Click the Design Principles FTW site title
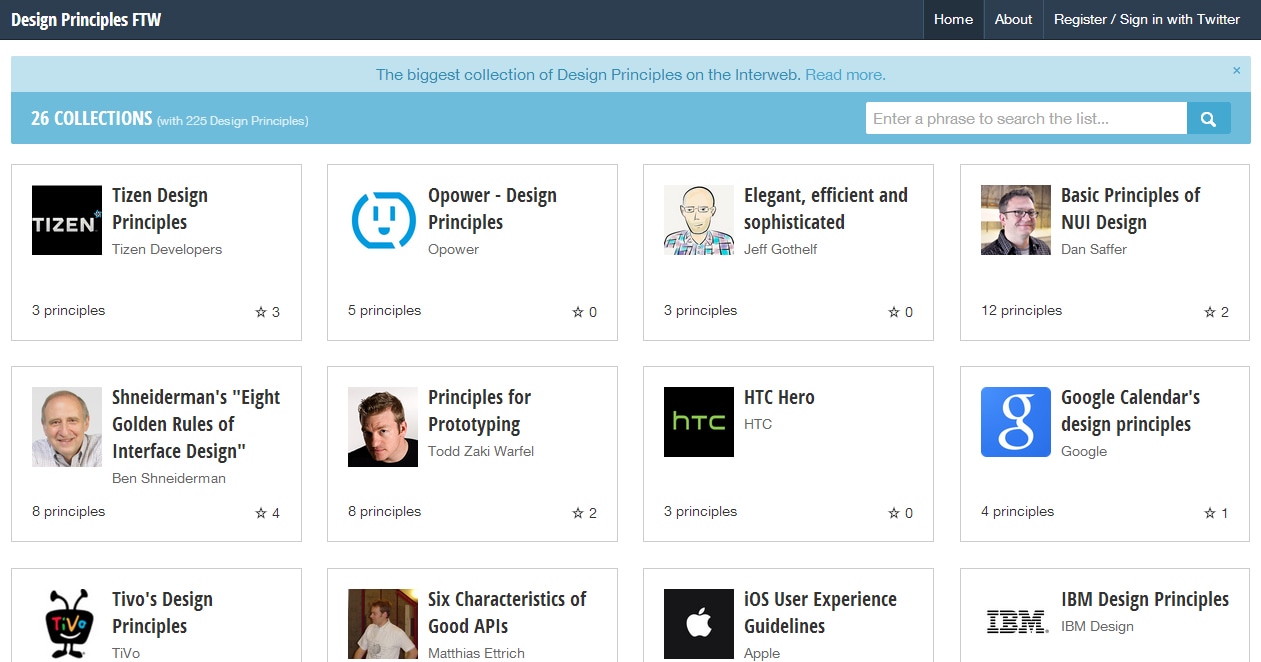Image resolution: width=1261 pixels, height=662 pixels. click(x=86, y=19)
